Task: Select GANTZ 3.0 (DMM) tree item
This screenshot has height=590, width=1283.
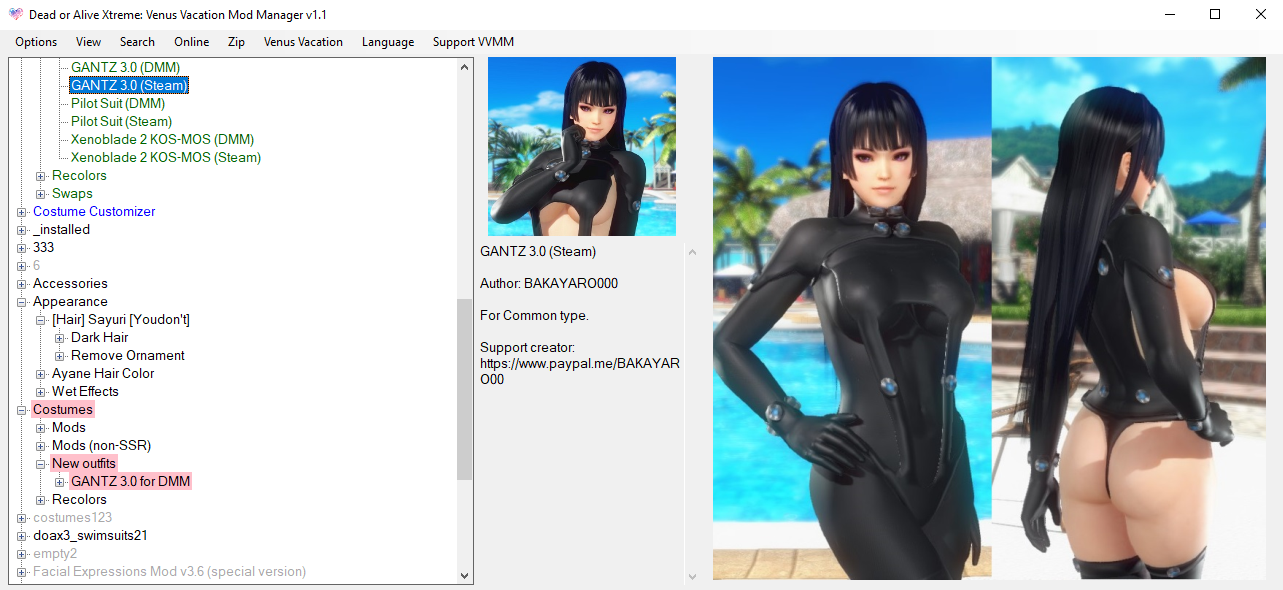Action: pyautogui.click(x=126, y=67)
